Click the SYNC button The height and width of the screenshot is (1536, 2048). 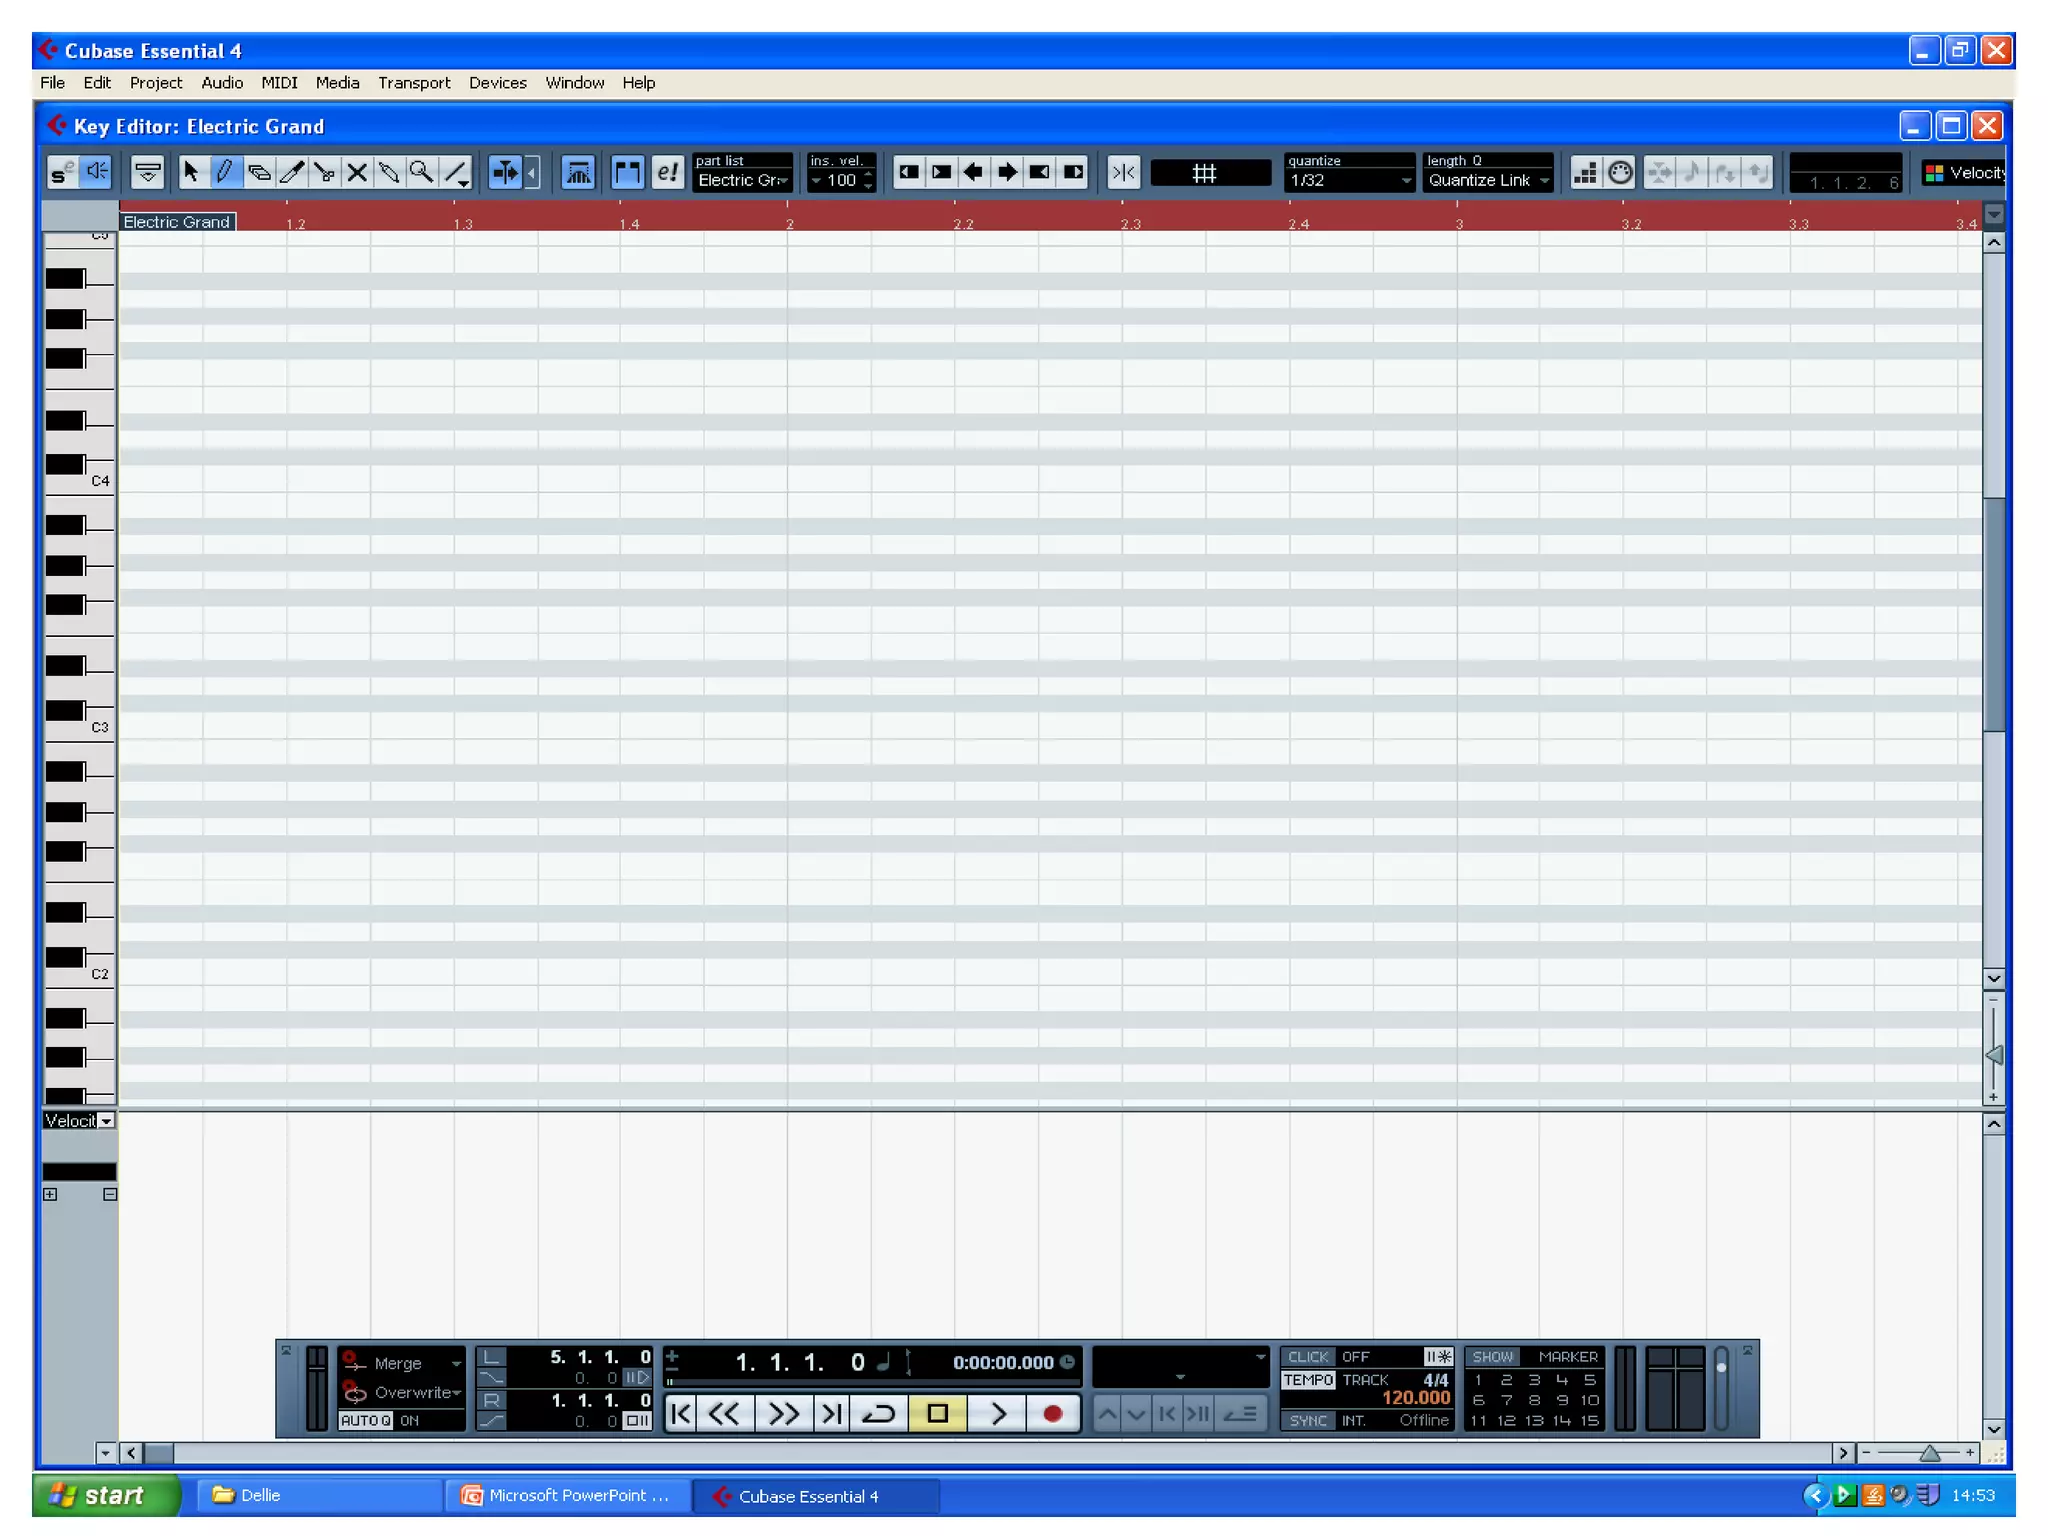(x=1308, y=1421)
